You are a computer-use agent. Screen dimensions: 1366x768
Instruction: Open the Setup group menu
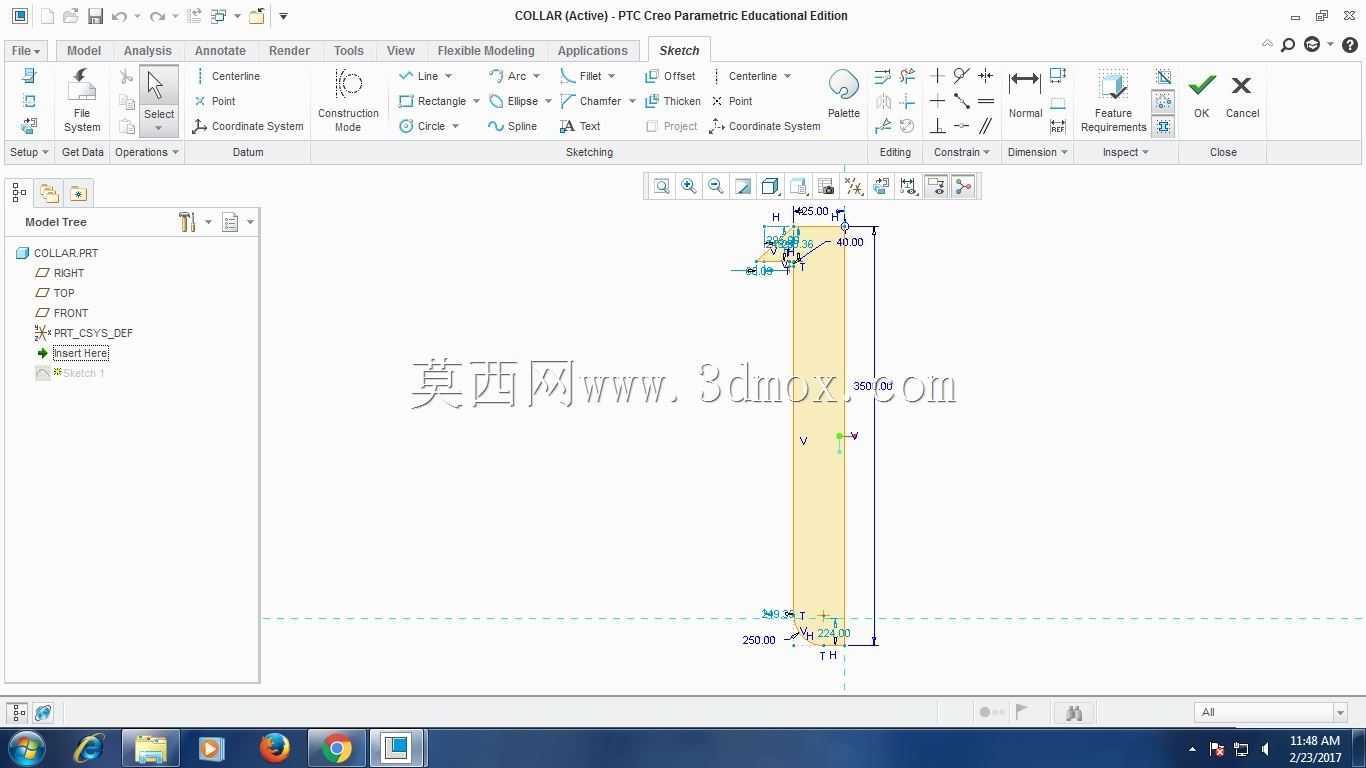[29, 152]
